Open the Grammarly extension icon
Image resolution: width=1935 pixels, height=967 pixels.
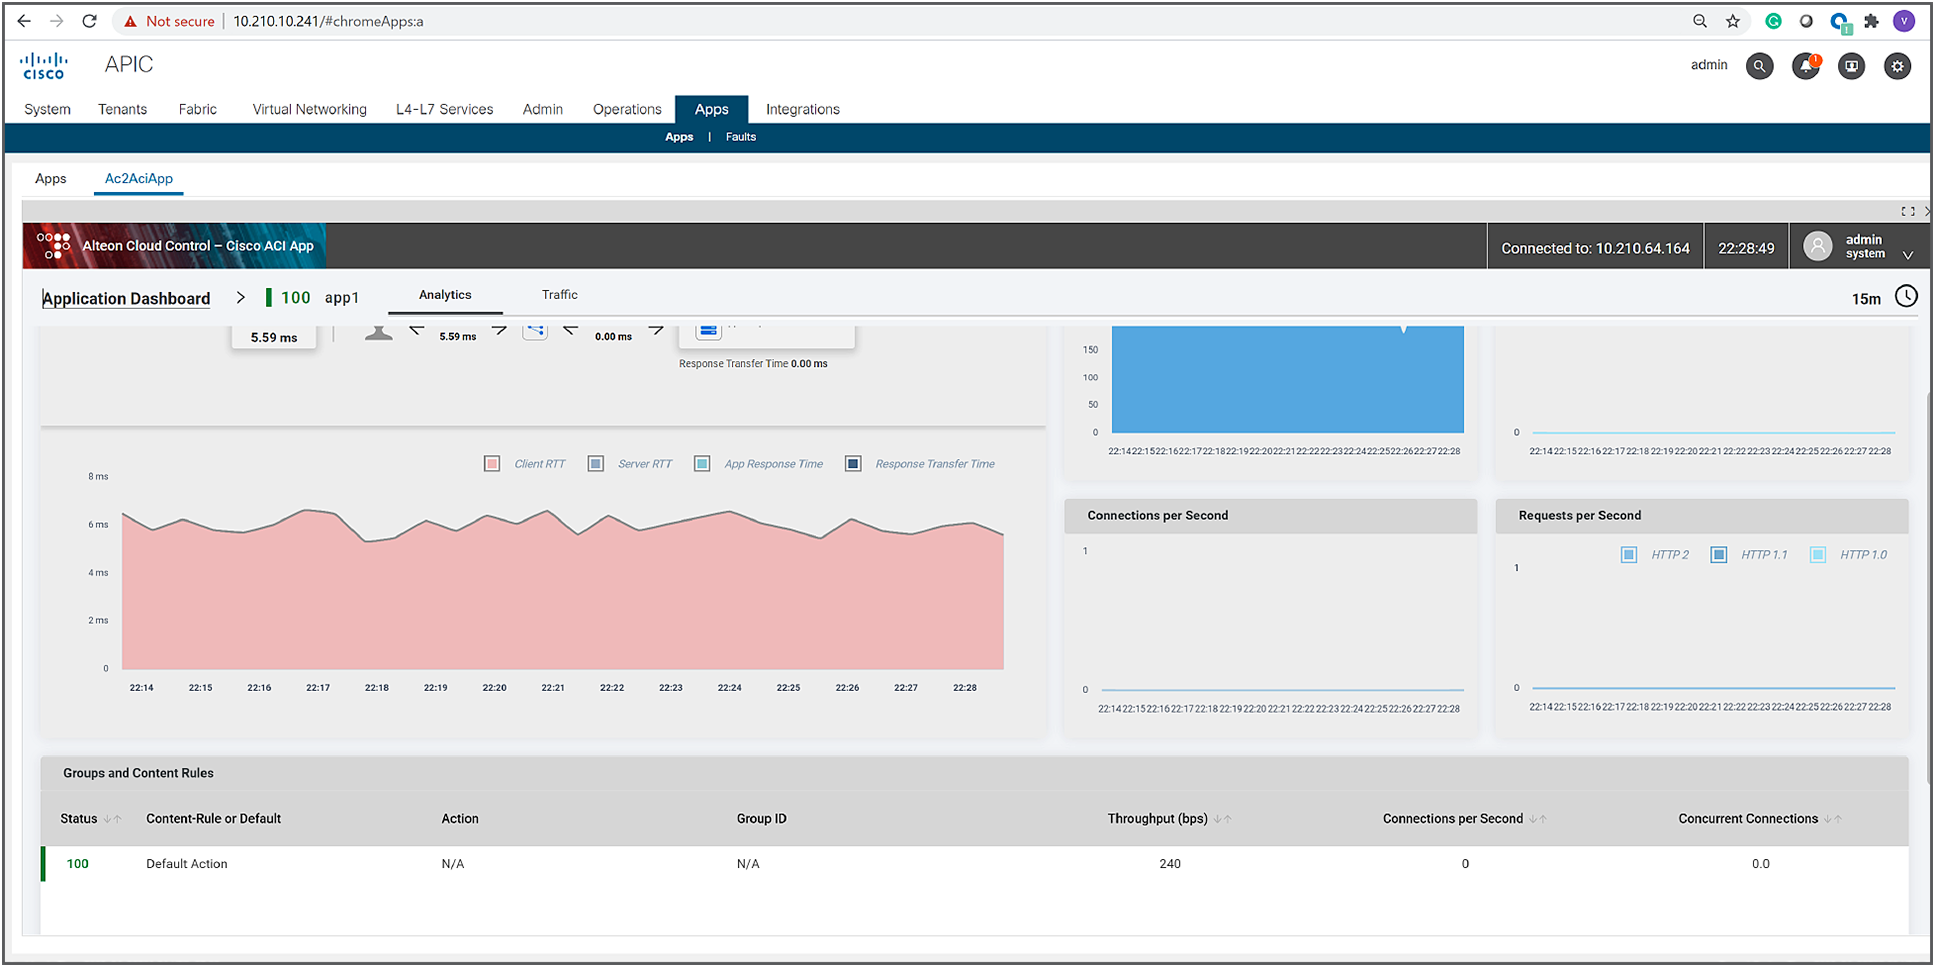(1773, 21)
